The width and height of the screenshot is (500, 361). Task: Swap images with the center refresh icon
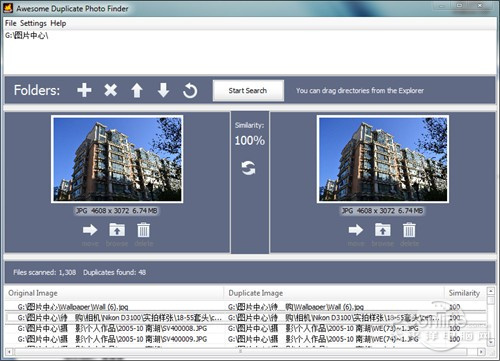coord(249,168)
